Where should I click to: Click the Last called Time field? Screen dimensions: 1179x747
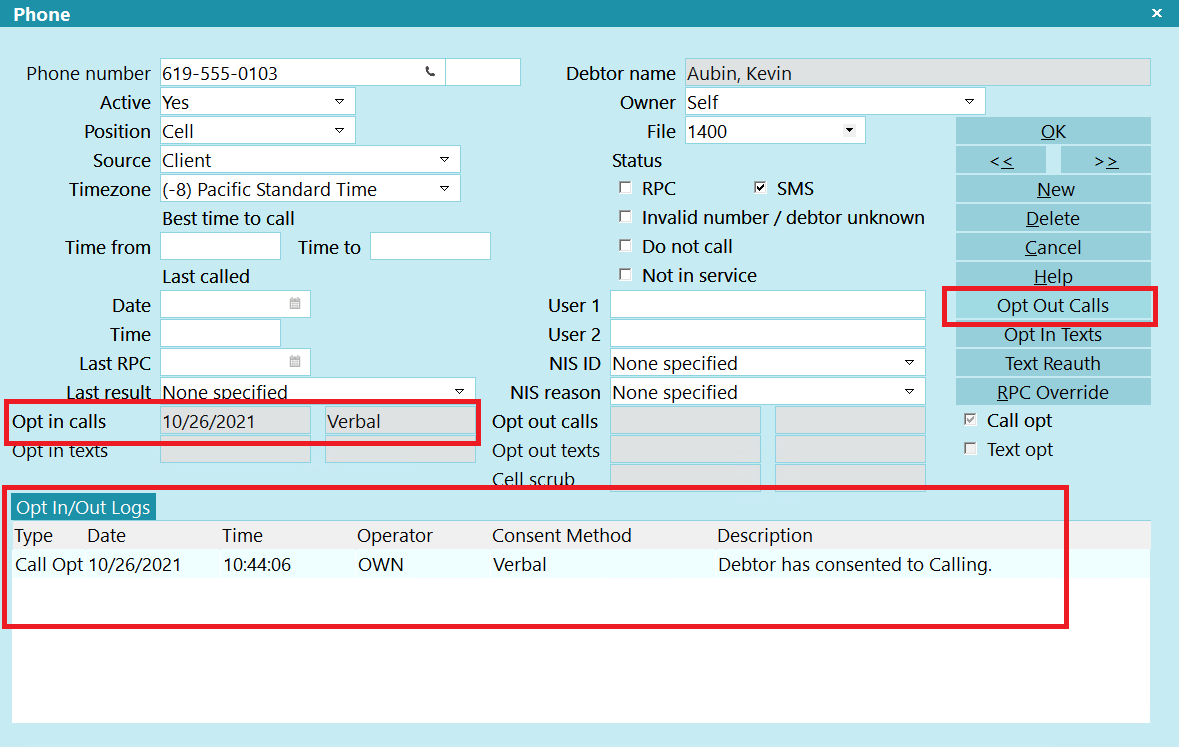pos(220,333)
